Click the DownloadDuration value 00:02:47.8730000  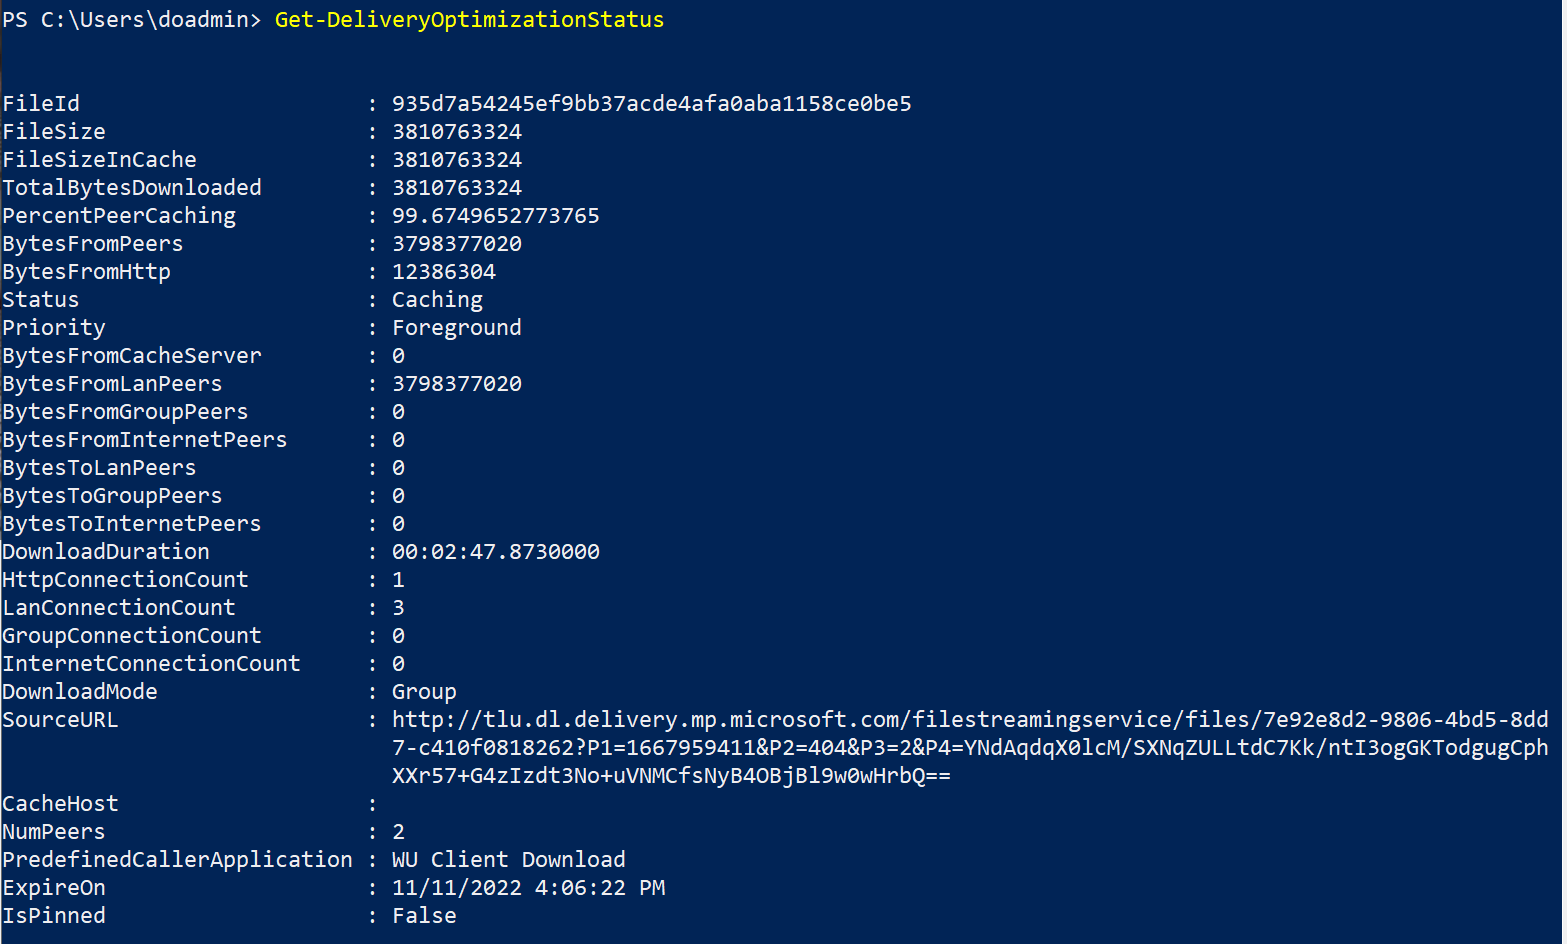pos(495,552)
